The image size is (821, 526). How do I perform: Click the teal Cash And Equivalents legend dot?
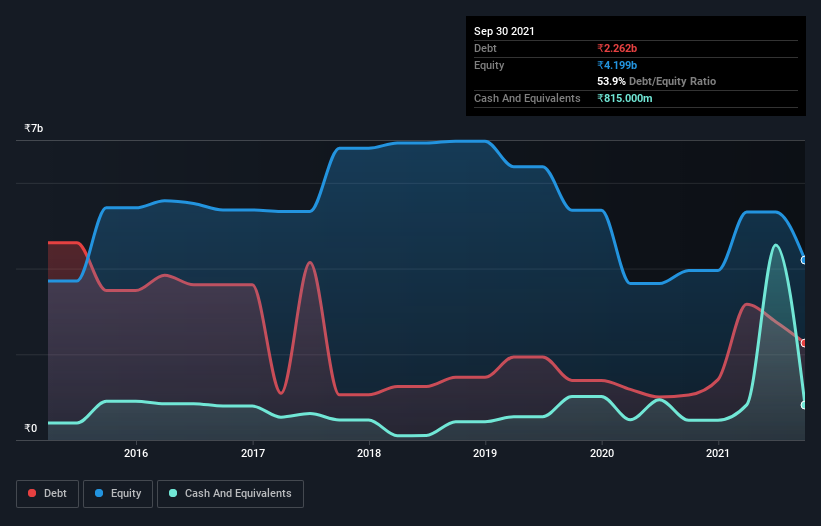click(173, 493)
